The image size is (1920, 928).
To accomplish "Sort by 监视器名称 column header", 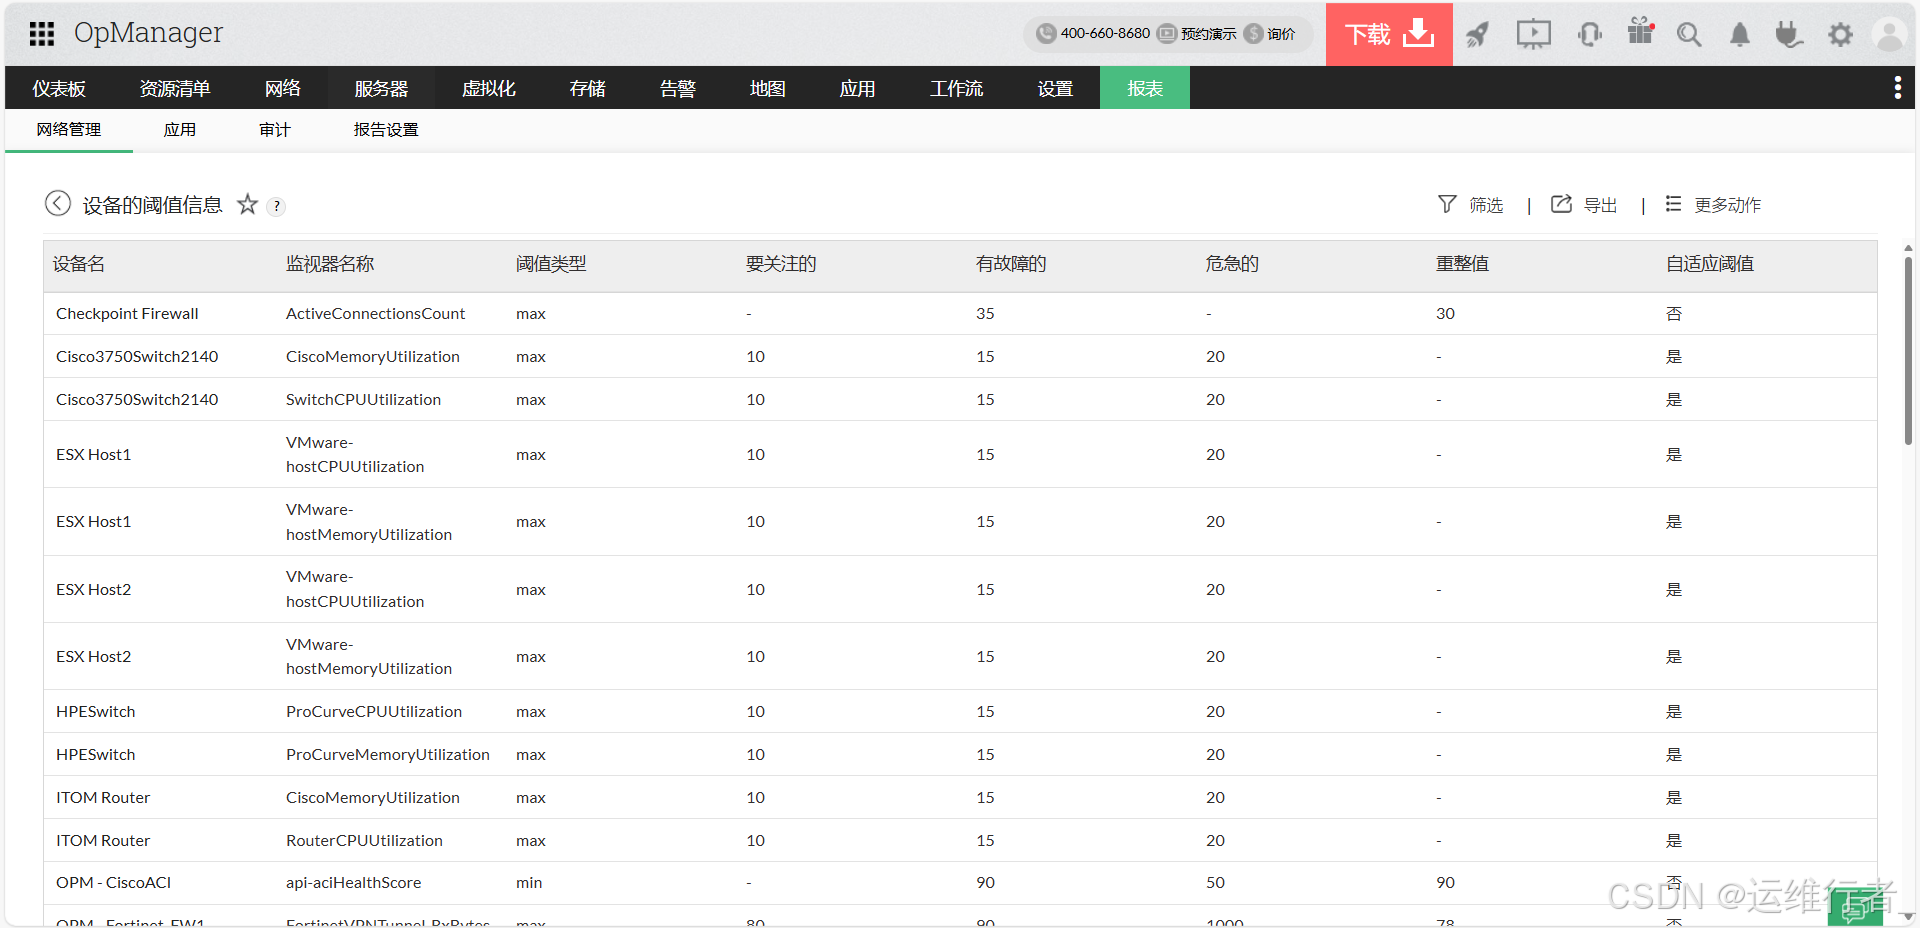I will (330, 264).
